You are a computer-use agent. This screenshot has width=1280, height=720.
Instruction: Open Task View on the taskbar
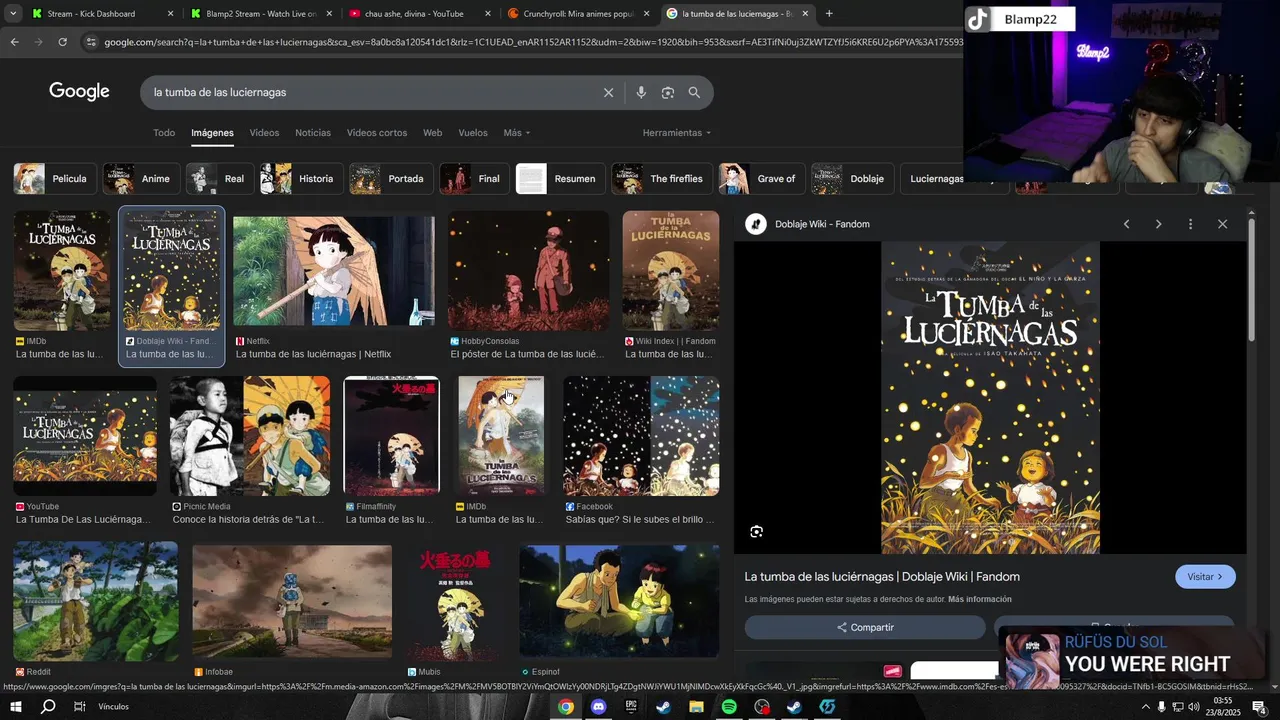(80, 707)
